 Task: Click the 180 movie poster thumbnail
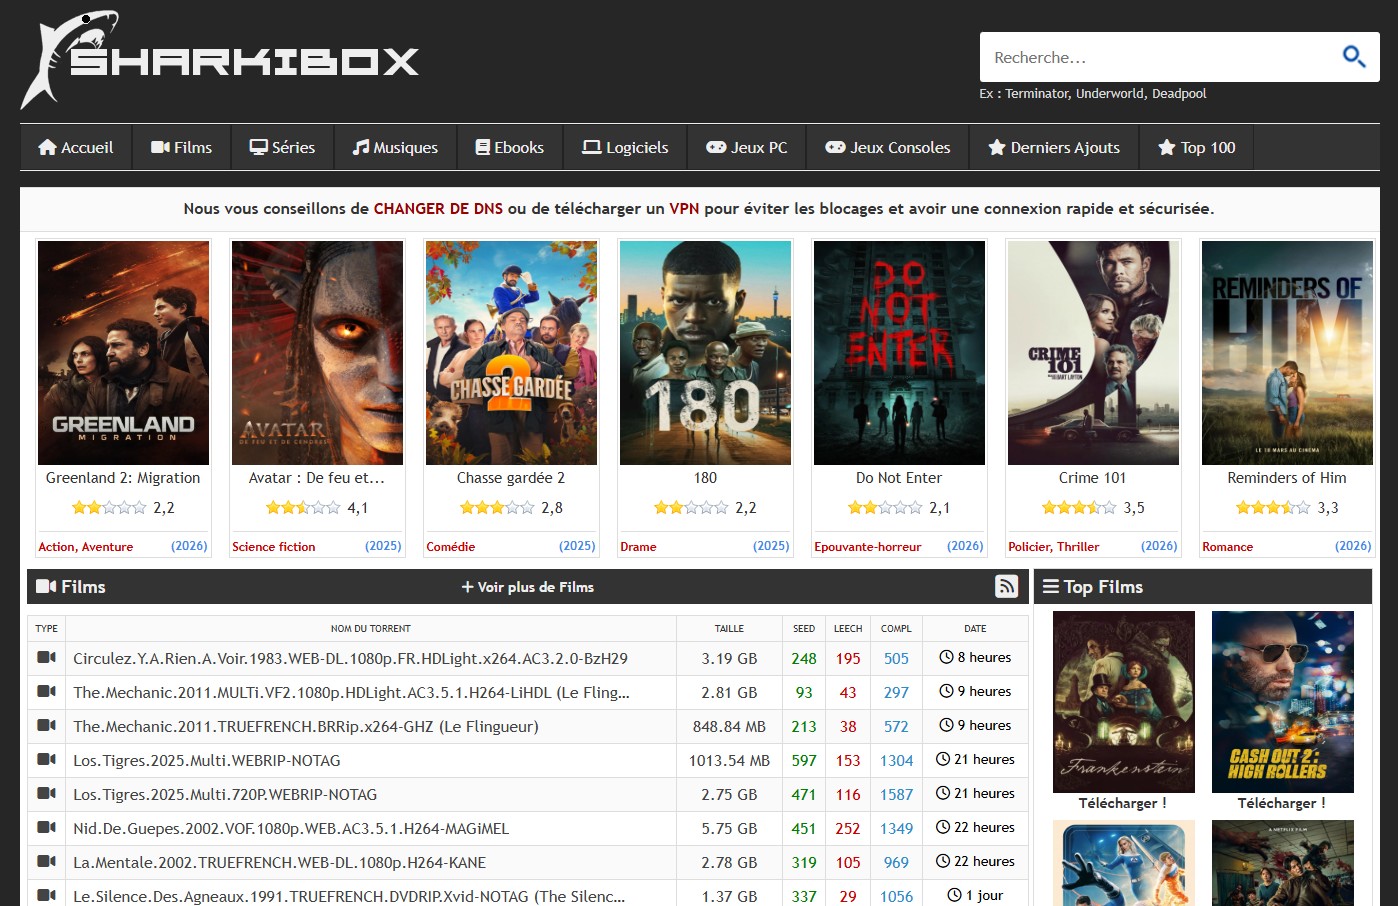pyautogui.click(x=705, y=353)
